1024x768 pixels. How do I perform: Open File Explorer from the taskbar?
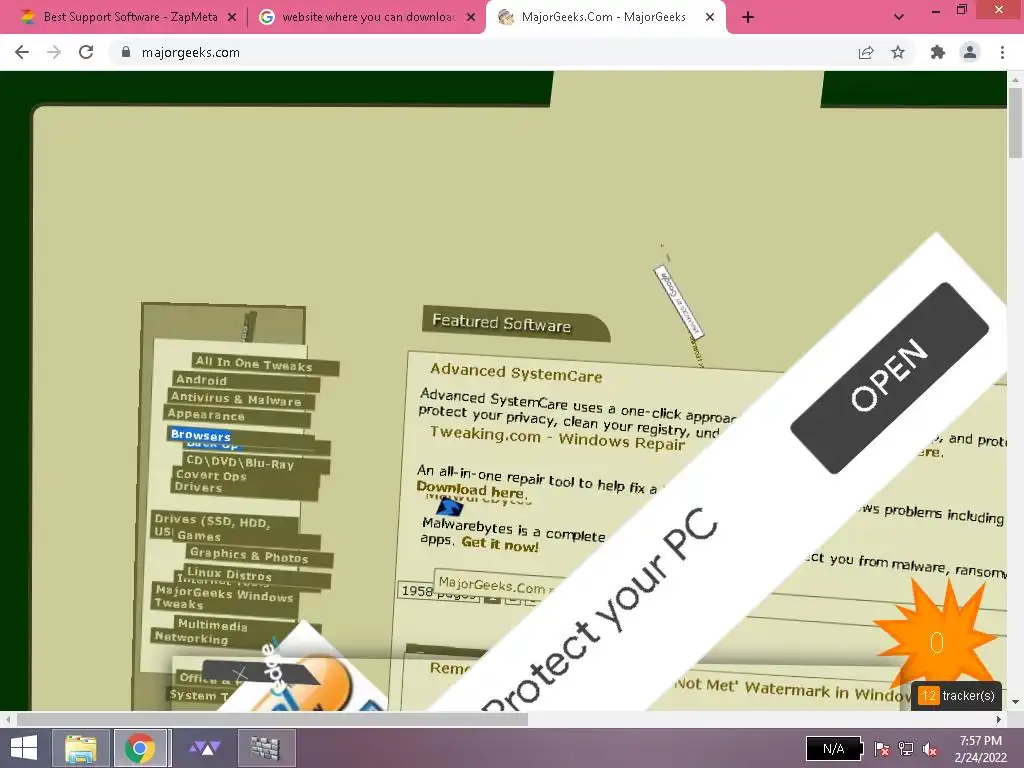[x=80, y=748]
